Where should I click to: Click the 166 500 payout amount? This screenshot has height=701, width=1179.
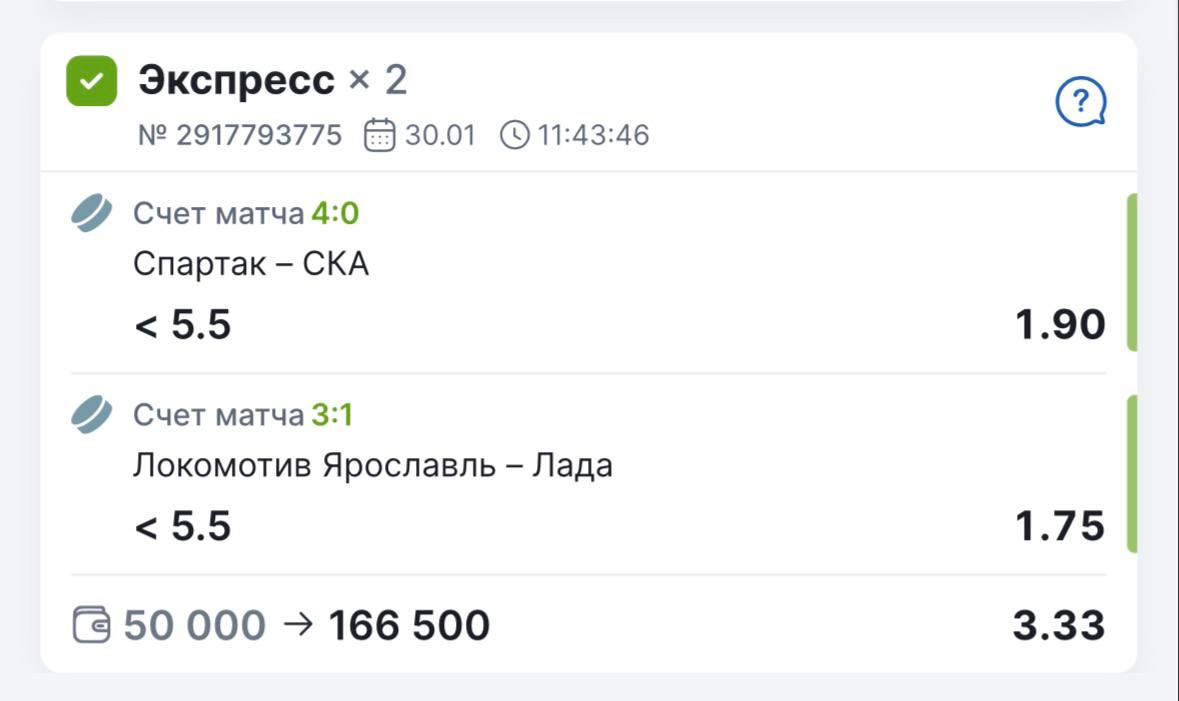(x=409, y=626)
